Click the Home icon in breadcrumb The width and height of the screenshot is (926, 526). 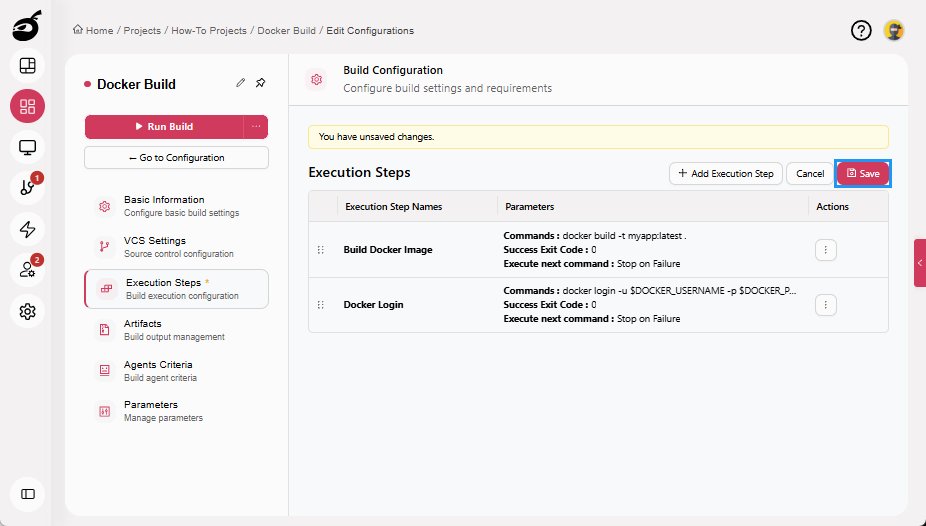[x=77, y=30]
